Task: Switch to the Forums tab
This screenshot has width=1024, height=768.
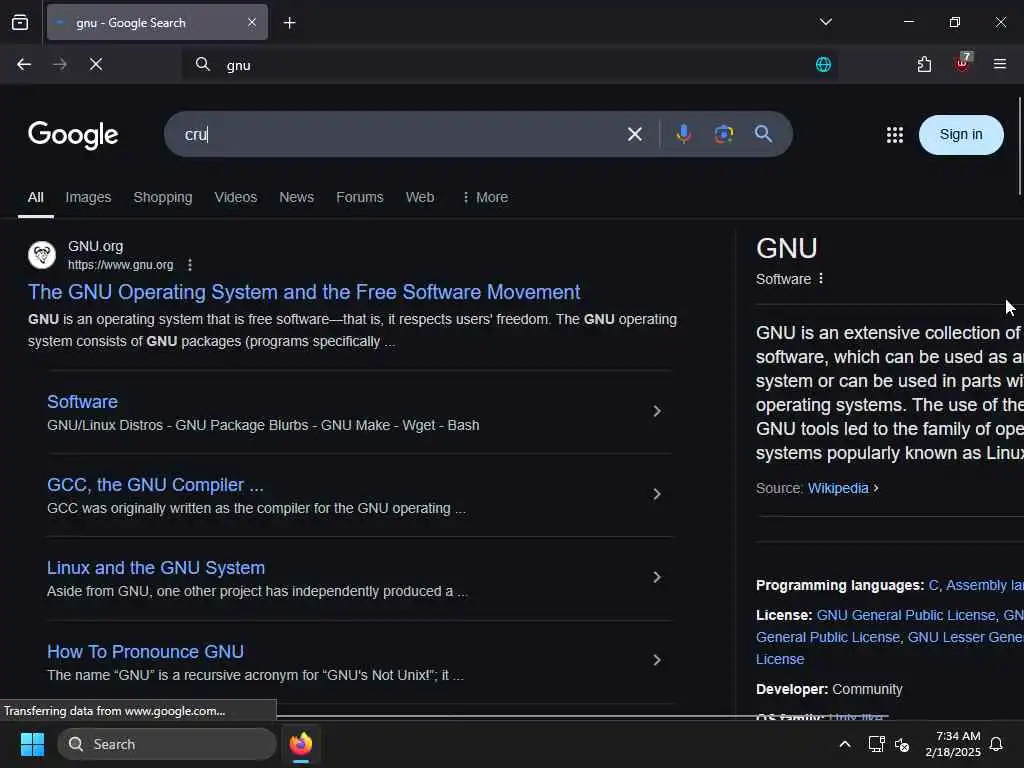Action: (x=360, y=197)
